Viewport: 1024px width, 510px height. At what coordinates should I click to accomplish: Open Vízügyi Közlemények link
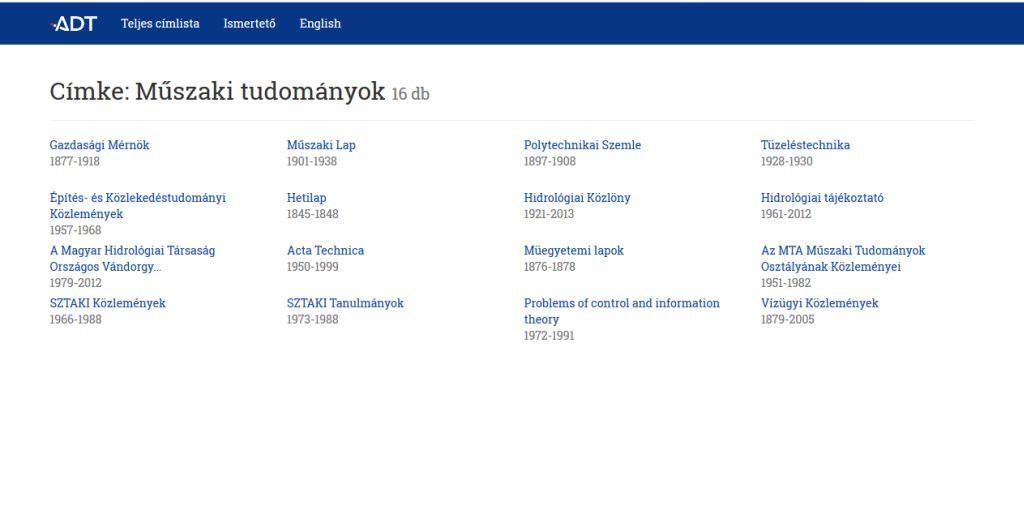click(820, 304)
